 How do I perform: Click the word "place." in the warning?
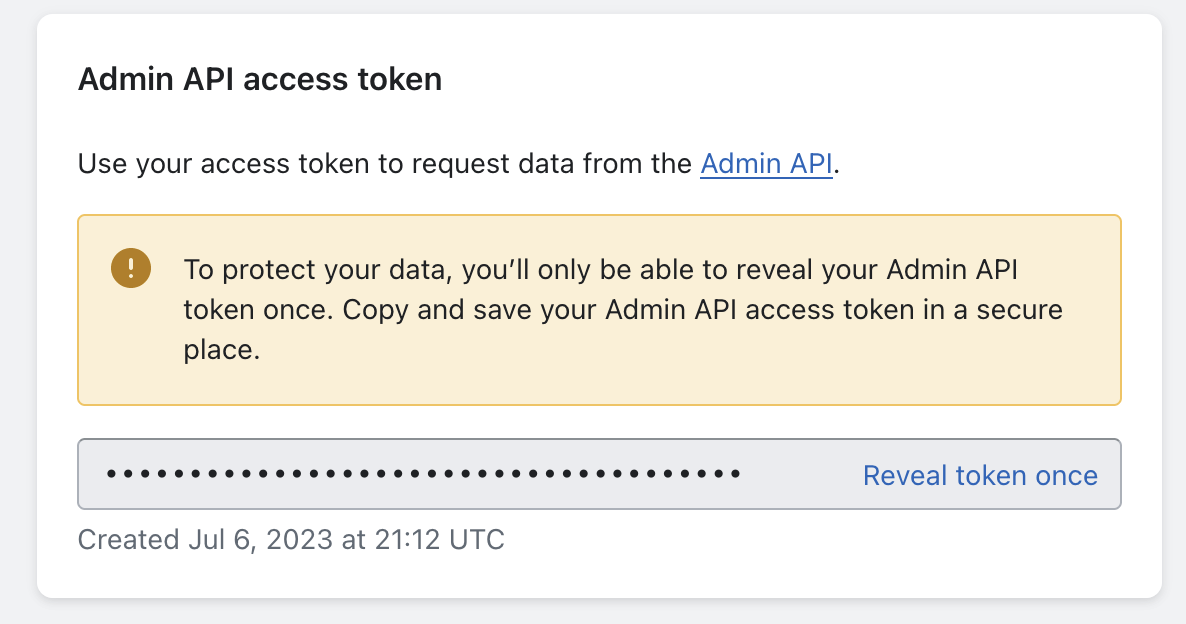point(222,351)
